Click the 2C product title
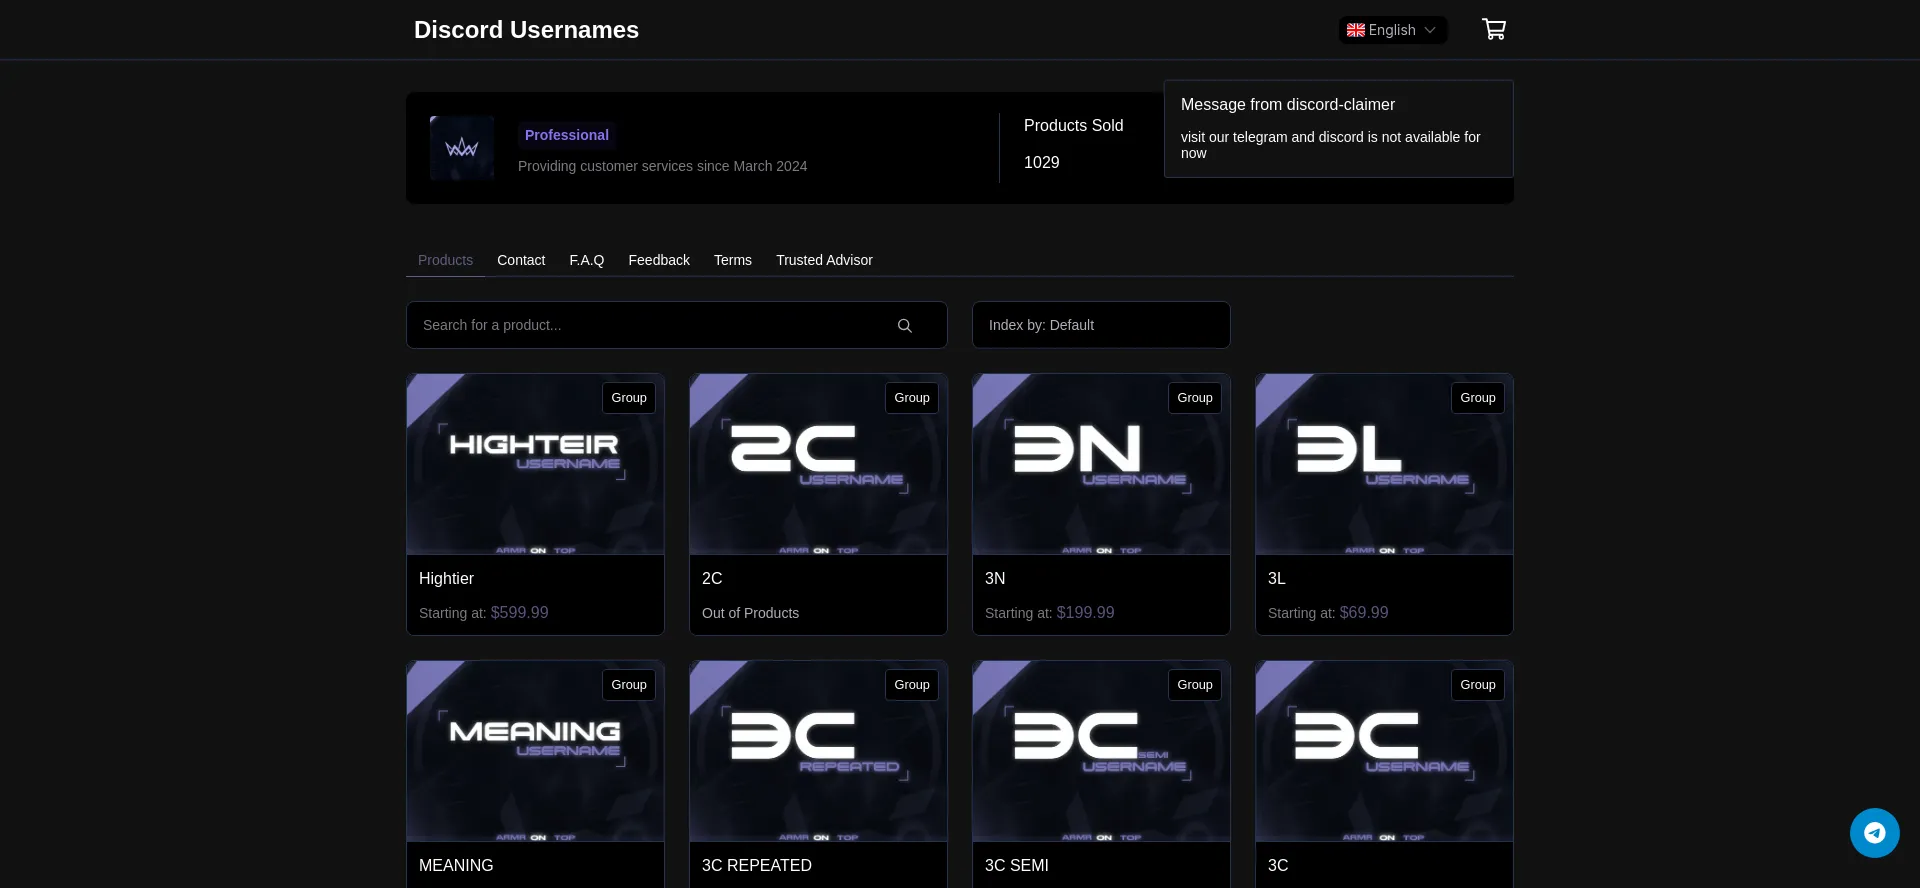 [712, 578]
